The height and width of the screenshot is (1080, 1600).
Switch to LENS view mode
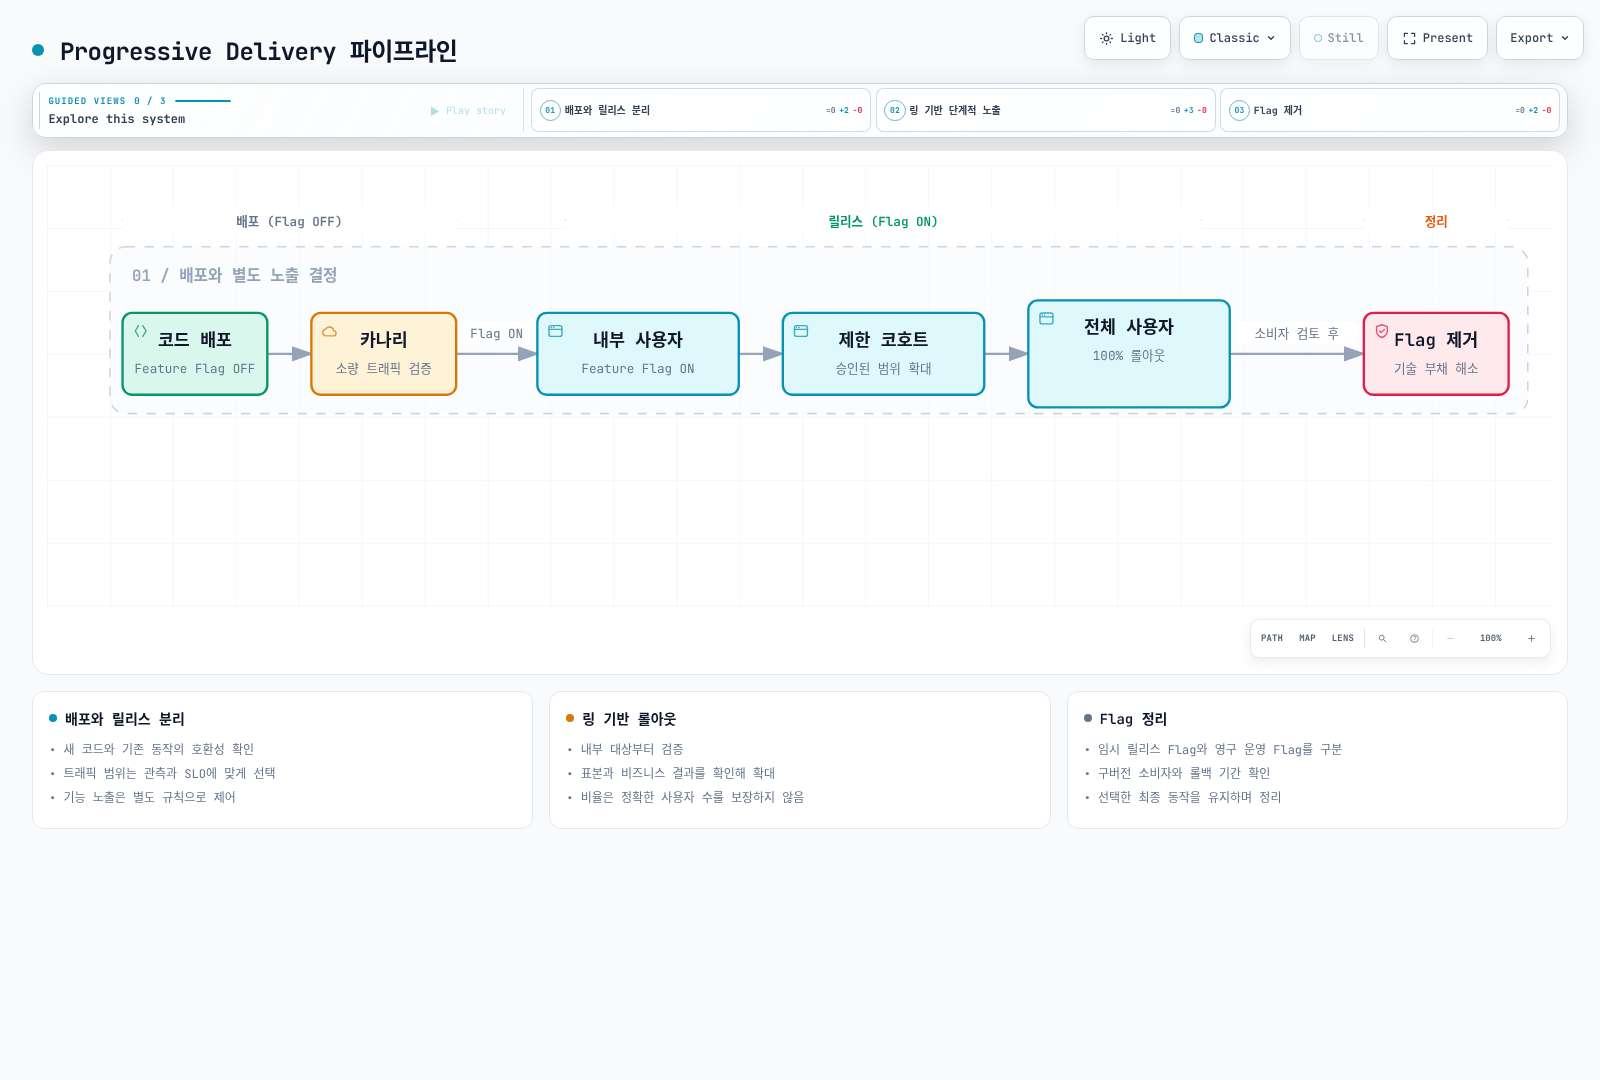click(1343, 638)
